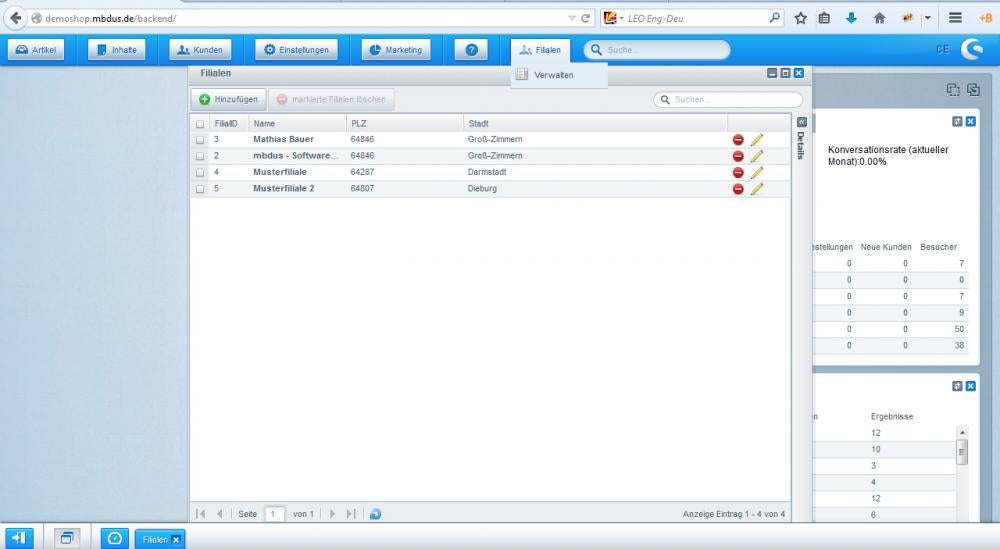Check the box for Mathias Bauer row
The width and height of the screenshot is (1000, 549).
tap(200, 140)
